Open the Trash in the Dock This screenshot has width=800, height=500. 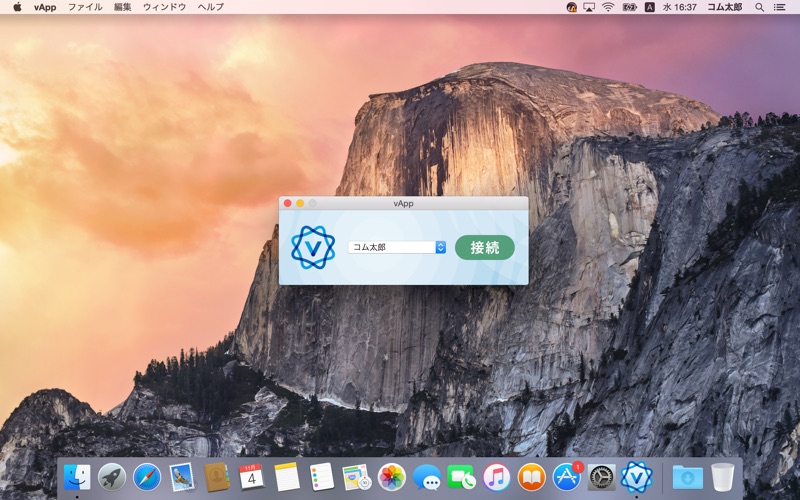tap(722, 478)
